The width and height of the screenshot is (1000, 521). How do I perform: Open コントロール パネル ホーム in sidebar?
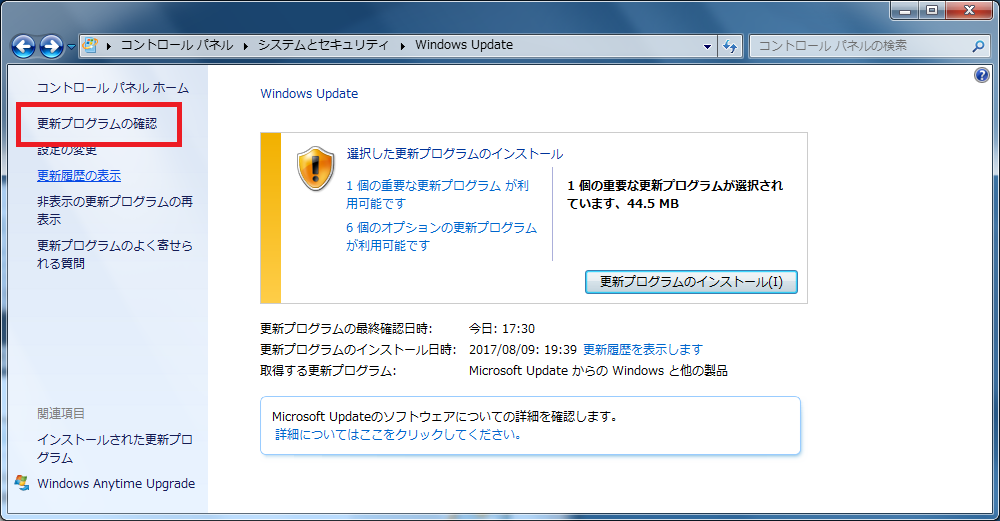pyautogui.click(x=112, y=88)
